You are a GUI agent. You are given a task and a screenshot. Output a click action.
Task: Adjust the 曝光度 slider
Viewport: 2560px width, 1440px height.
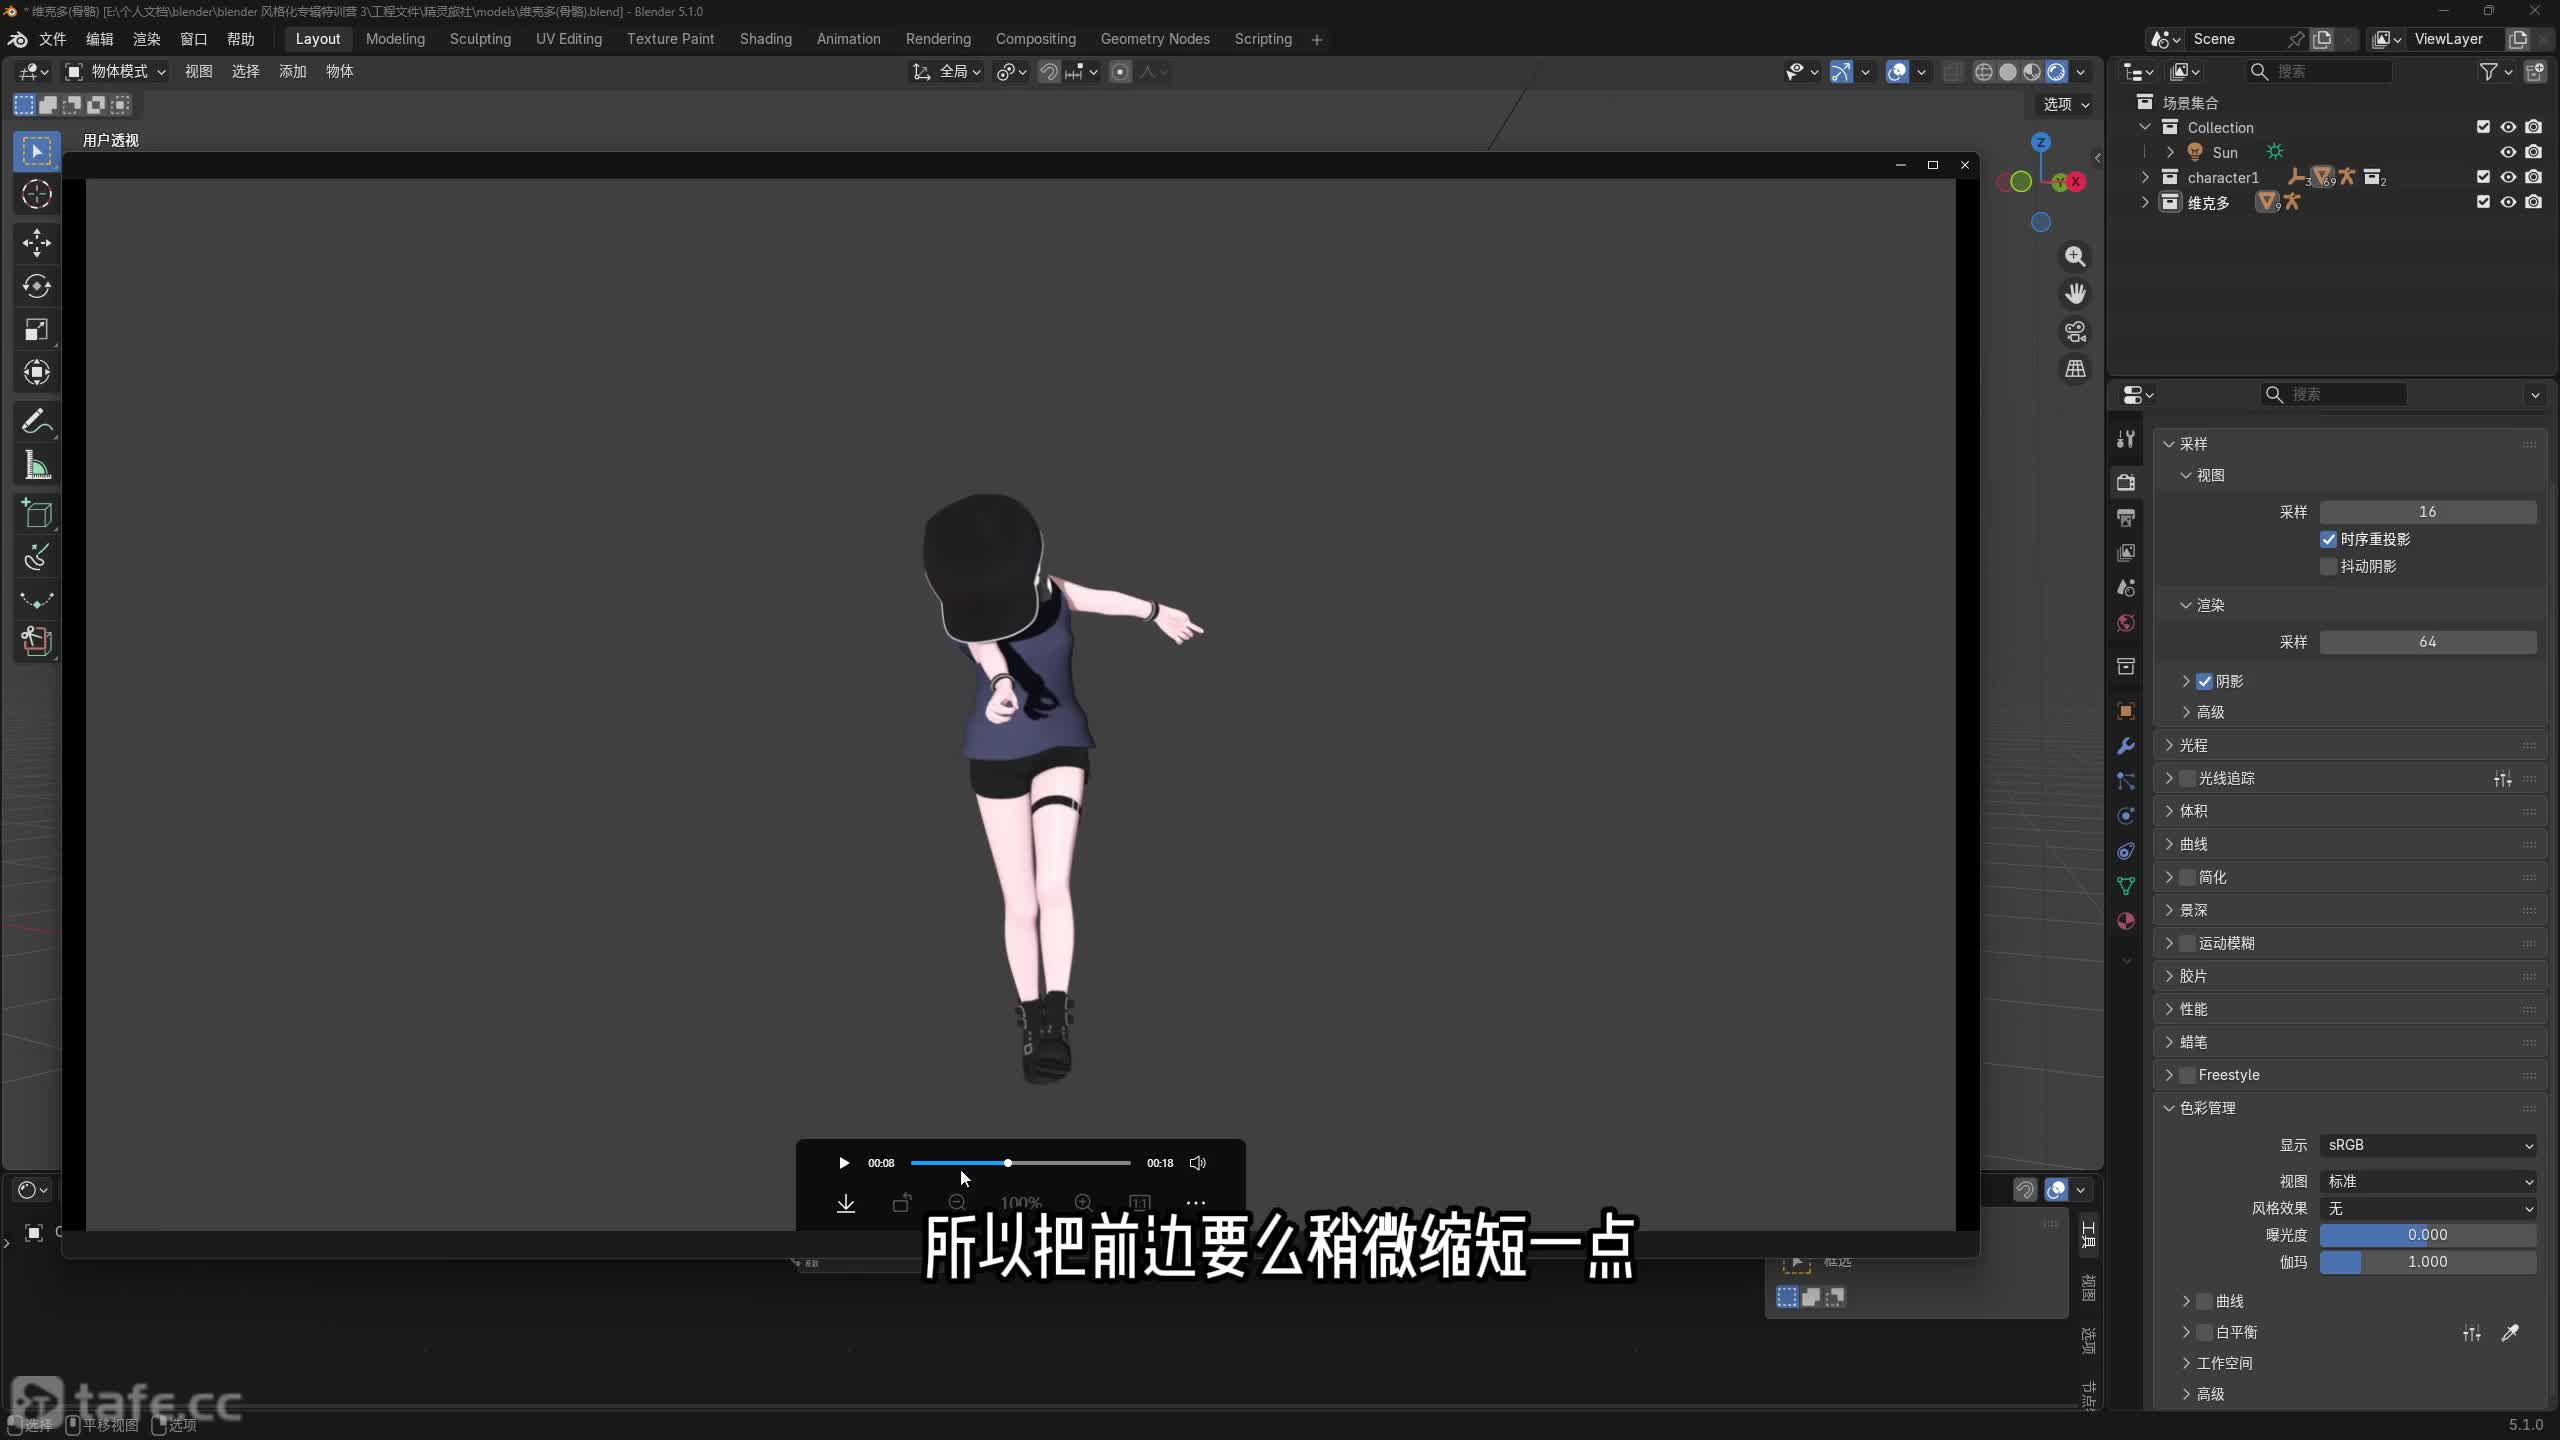[x=2428, y=1236]
